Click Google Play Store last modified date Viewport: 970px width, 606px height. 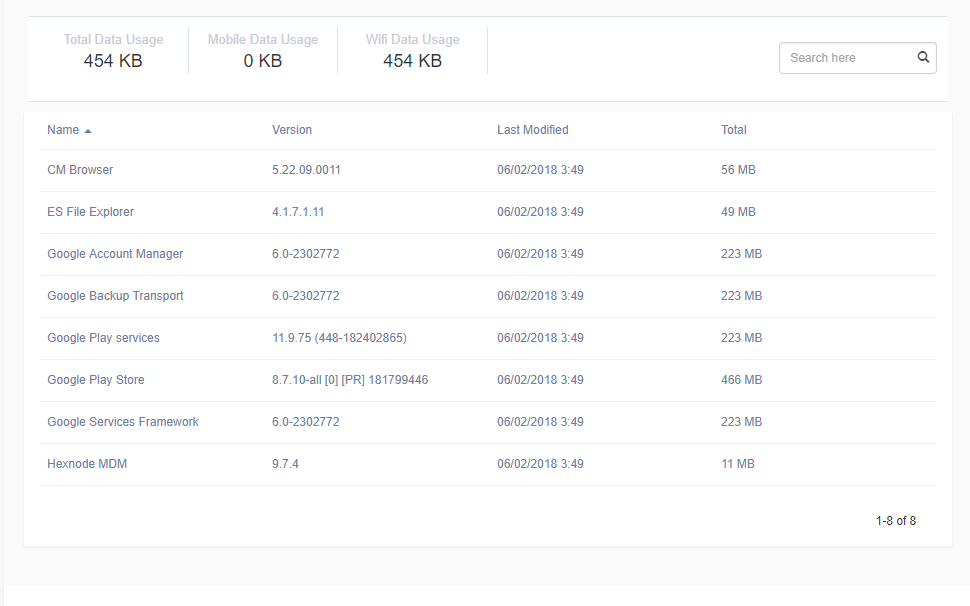click(540, 380)
